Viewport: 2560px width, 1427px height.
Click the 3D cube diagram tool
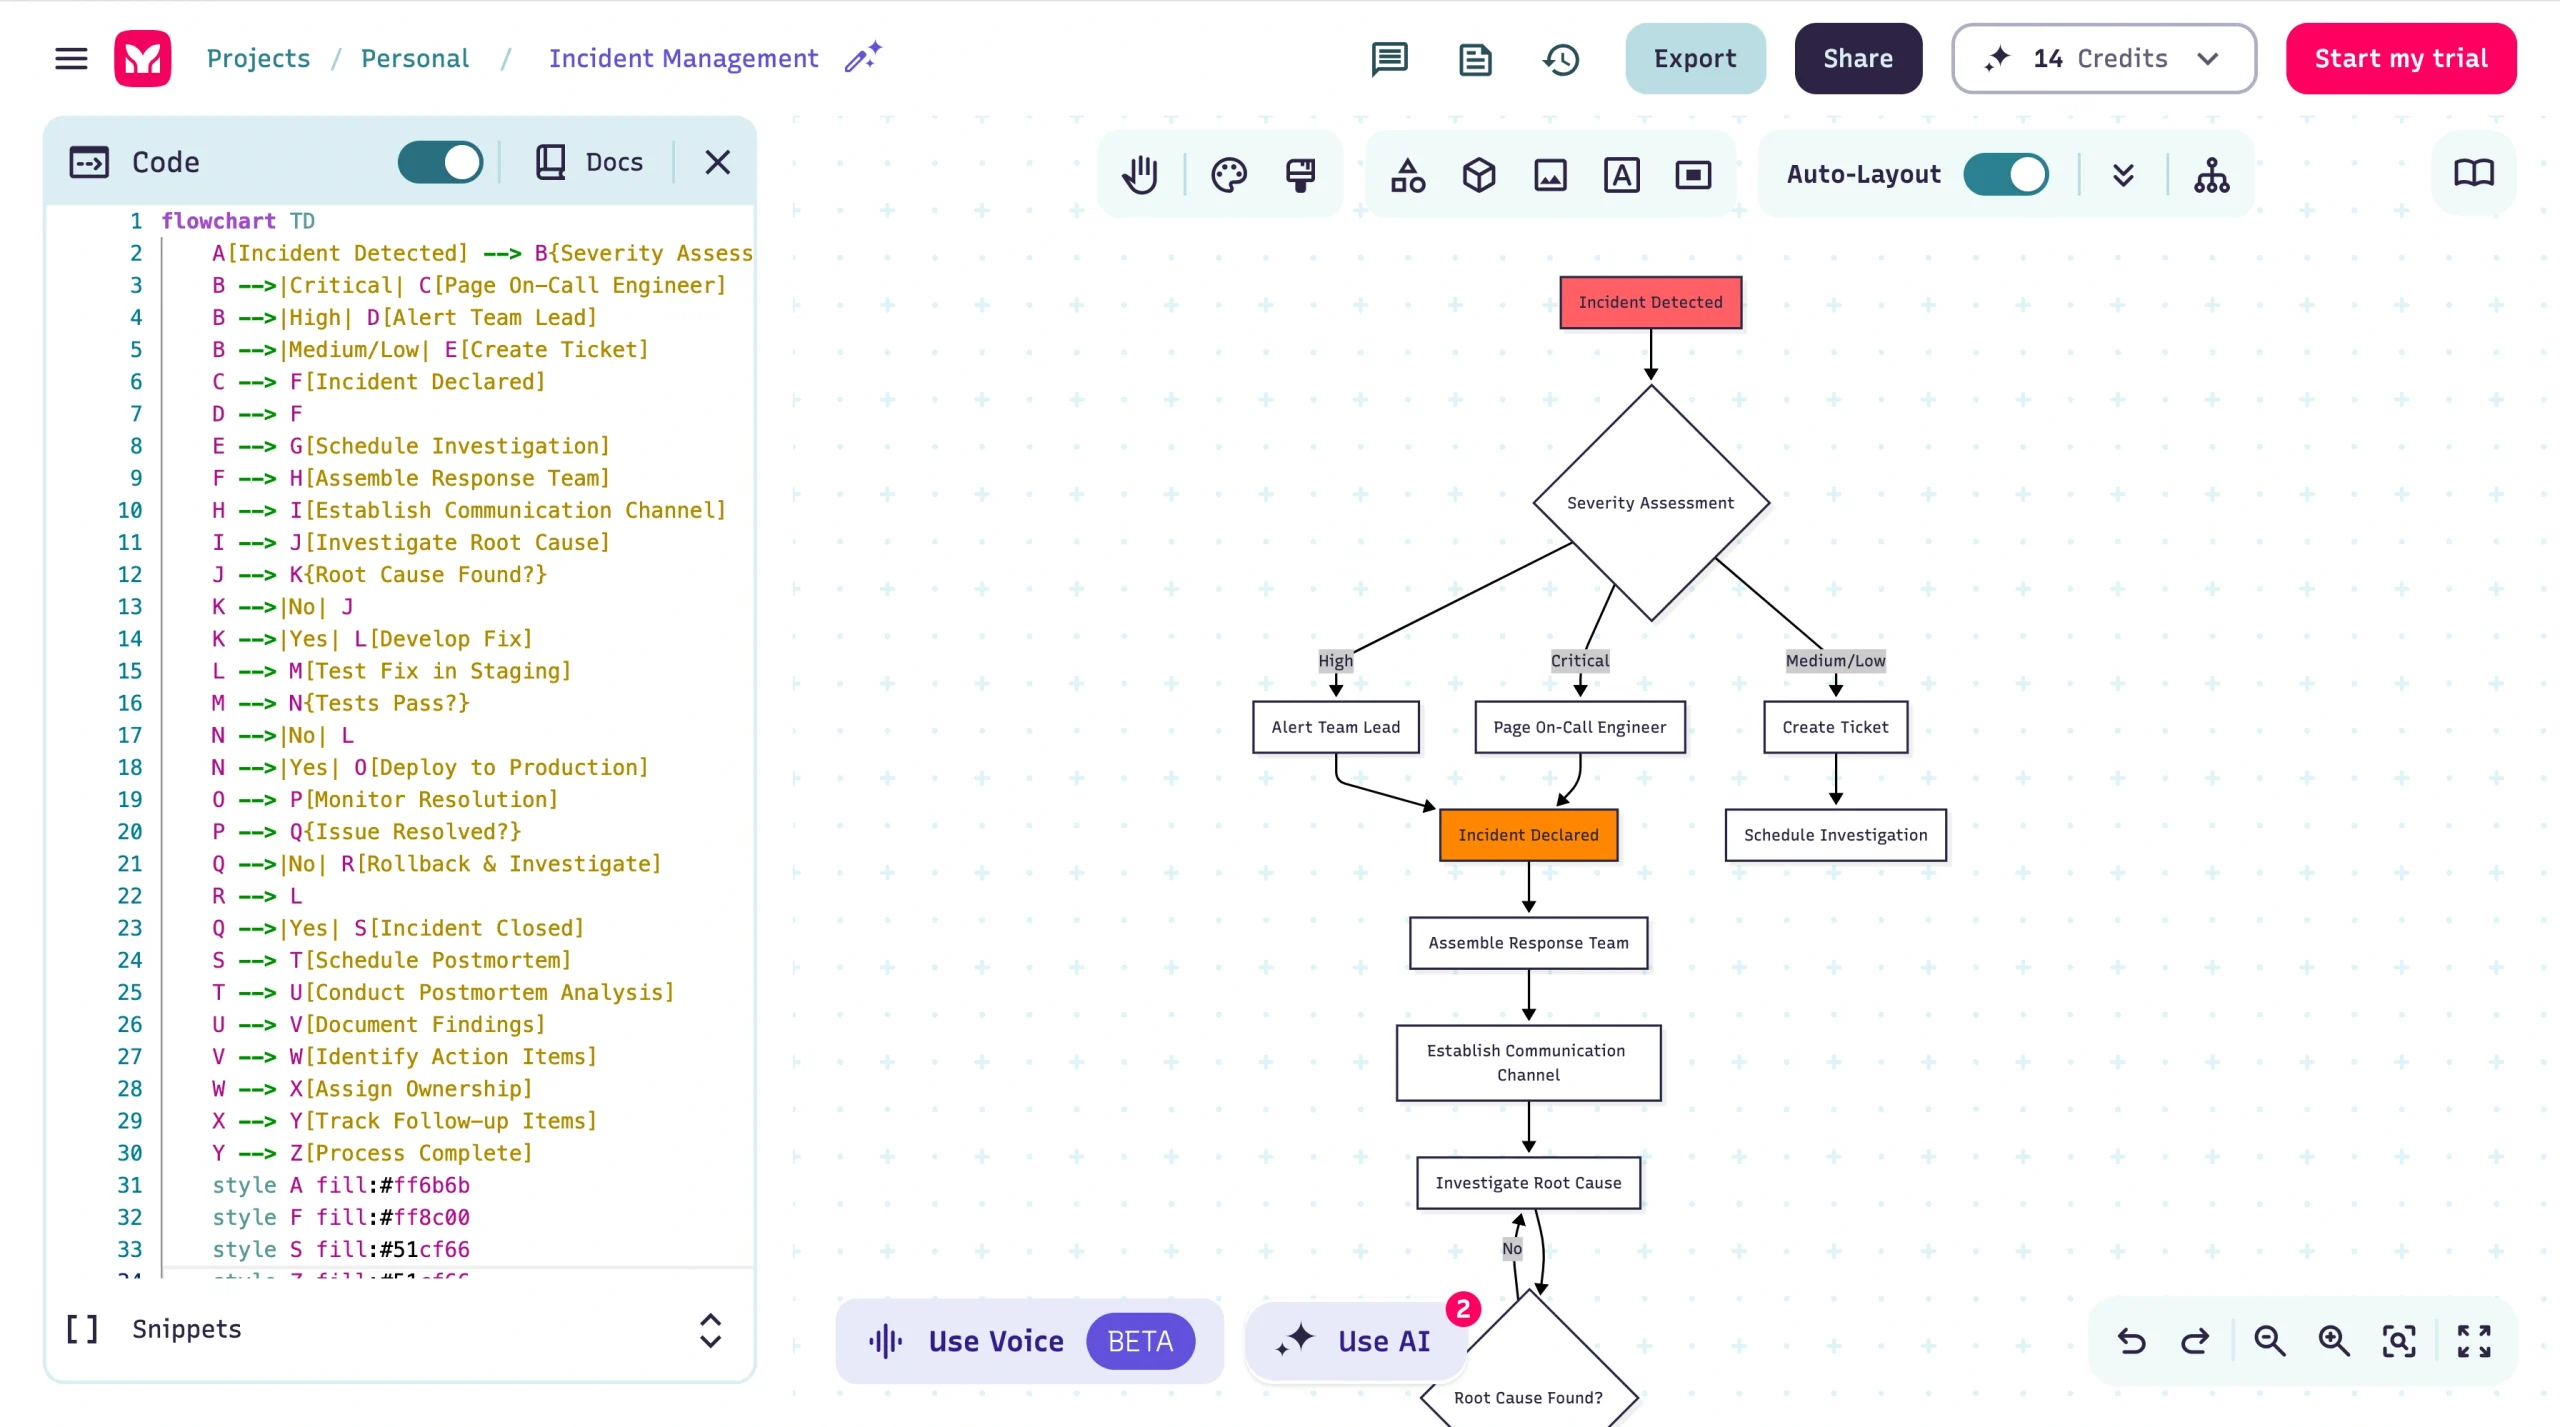[1478, 175]
